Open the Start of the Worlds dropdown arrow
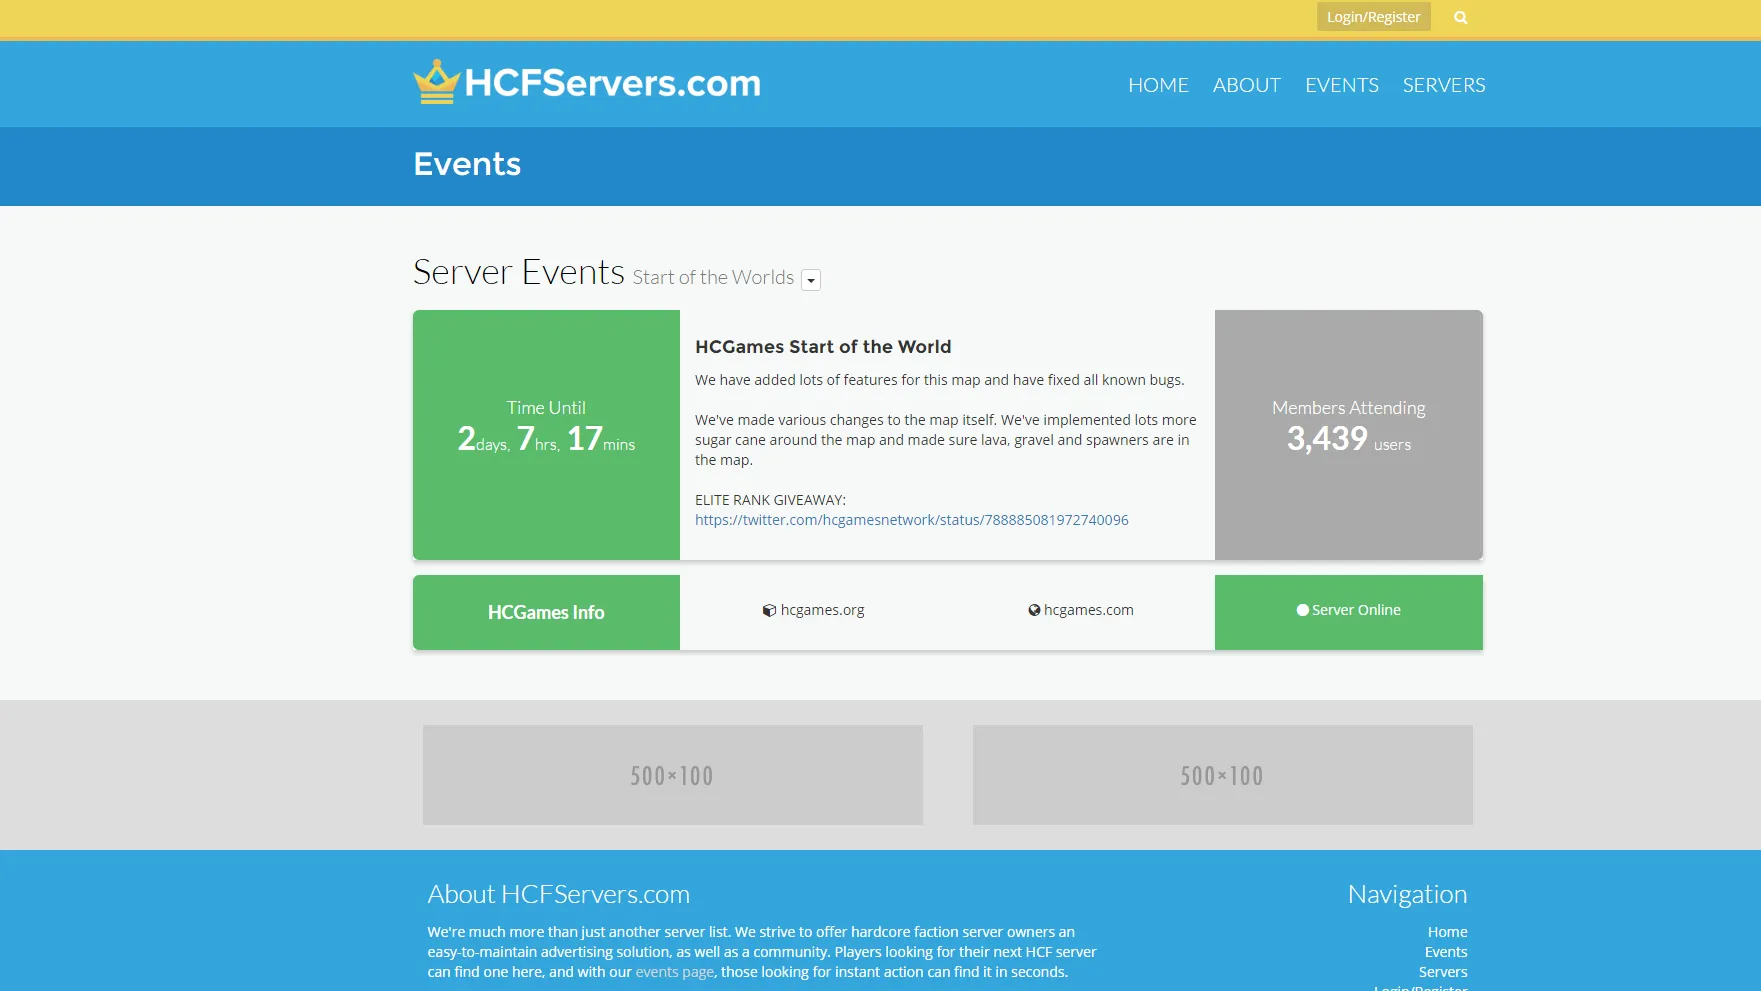 coord(811,280)
